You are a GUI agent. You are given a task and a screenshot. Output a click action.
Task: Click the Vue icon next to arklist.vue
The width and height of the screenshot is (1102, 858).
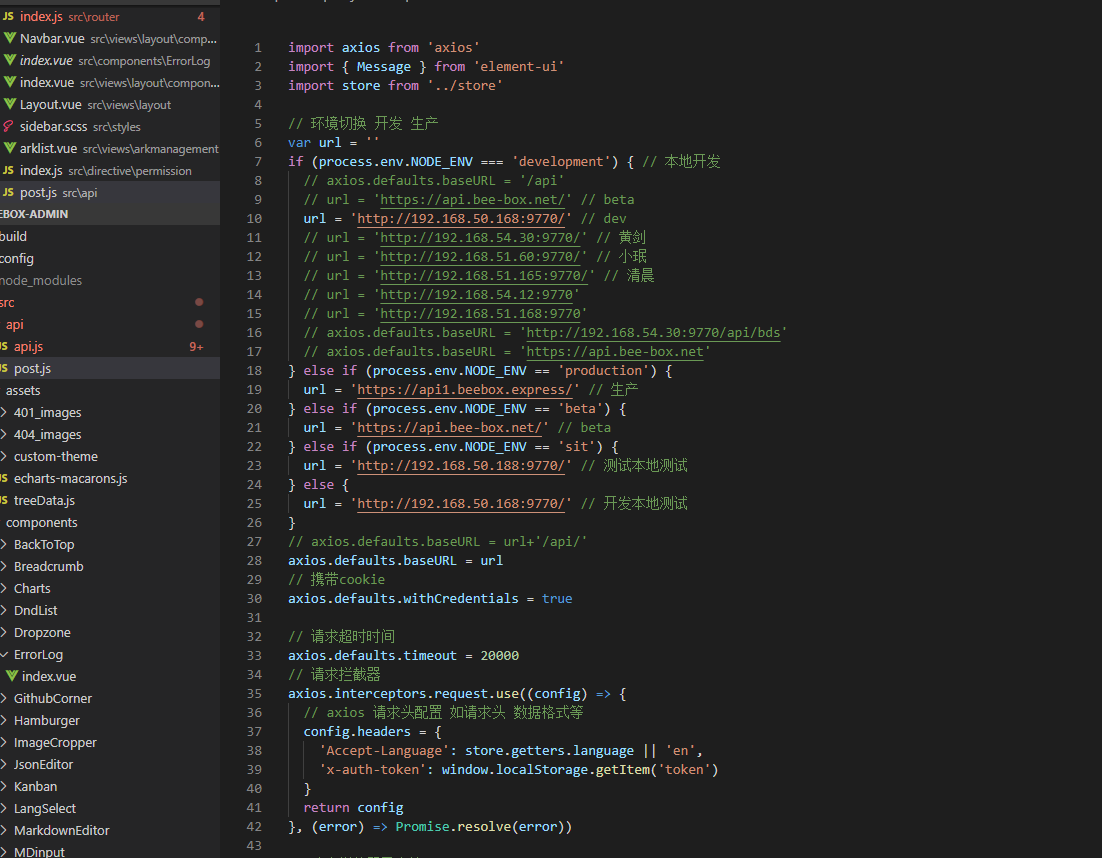pos(9,149)
